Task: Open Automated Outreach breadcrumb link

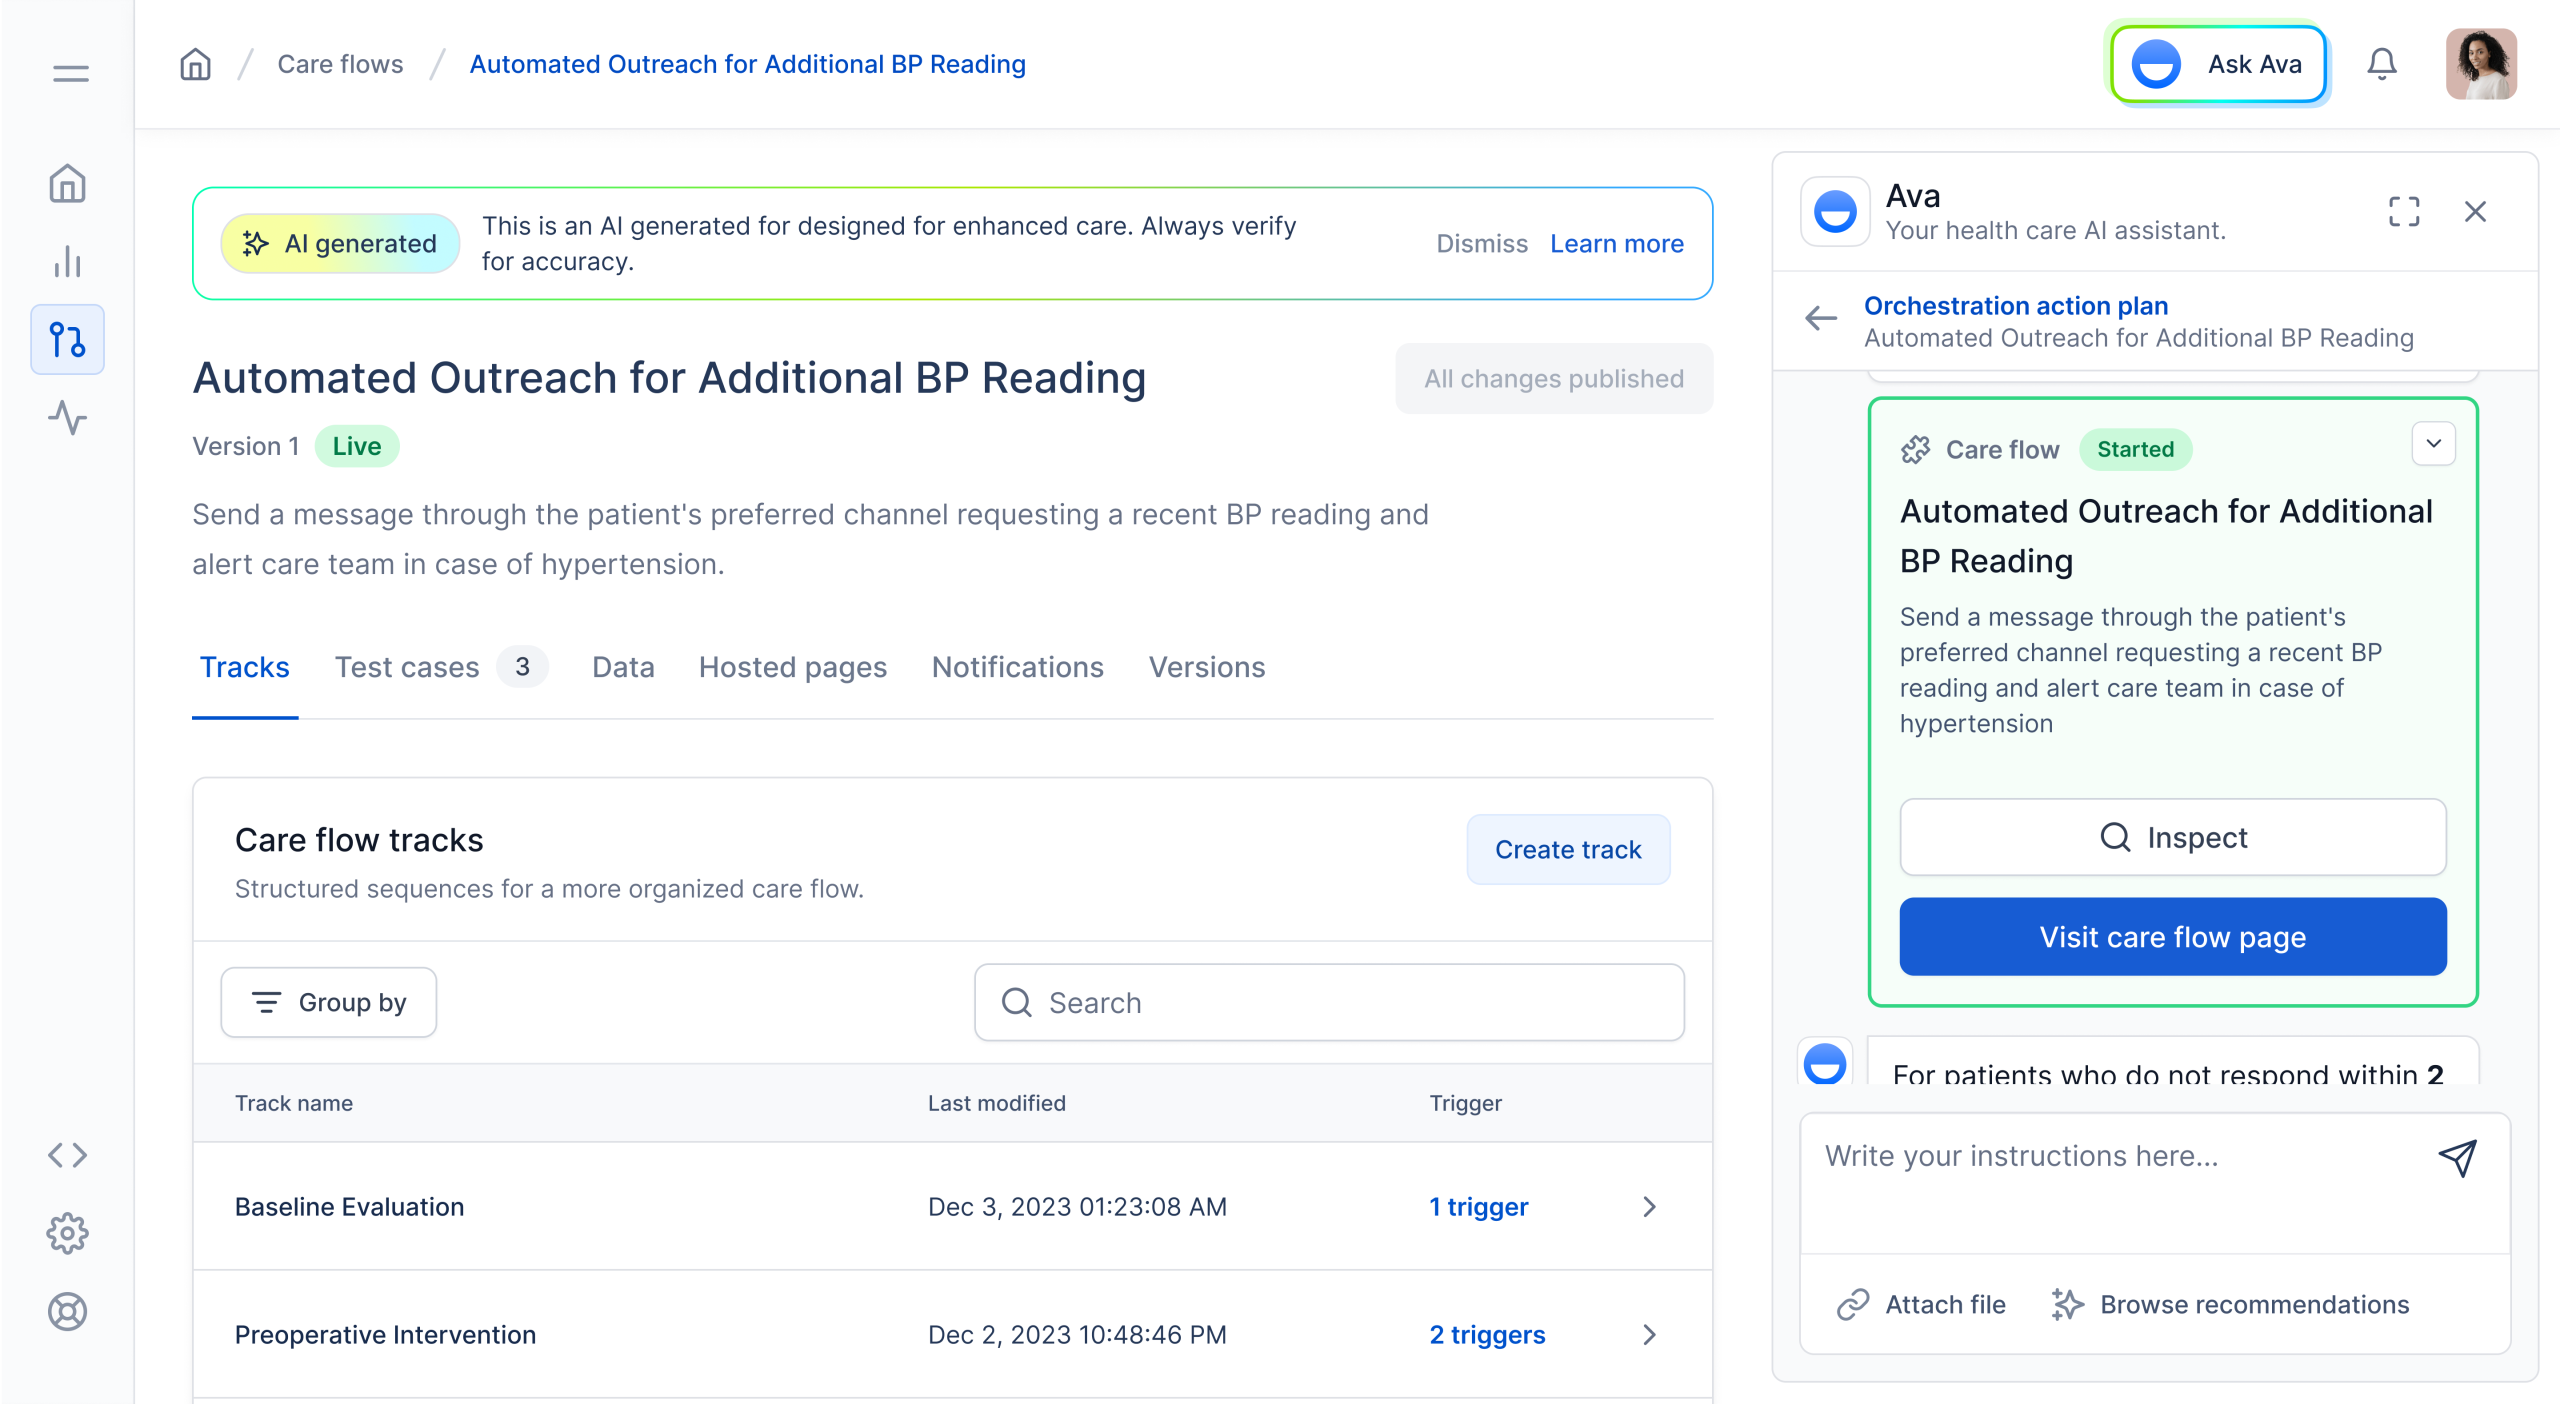Action: (x=748, y=64)
